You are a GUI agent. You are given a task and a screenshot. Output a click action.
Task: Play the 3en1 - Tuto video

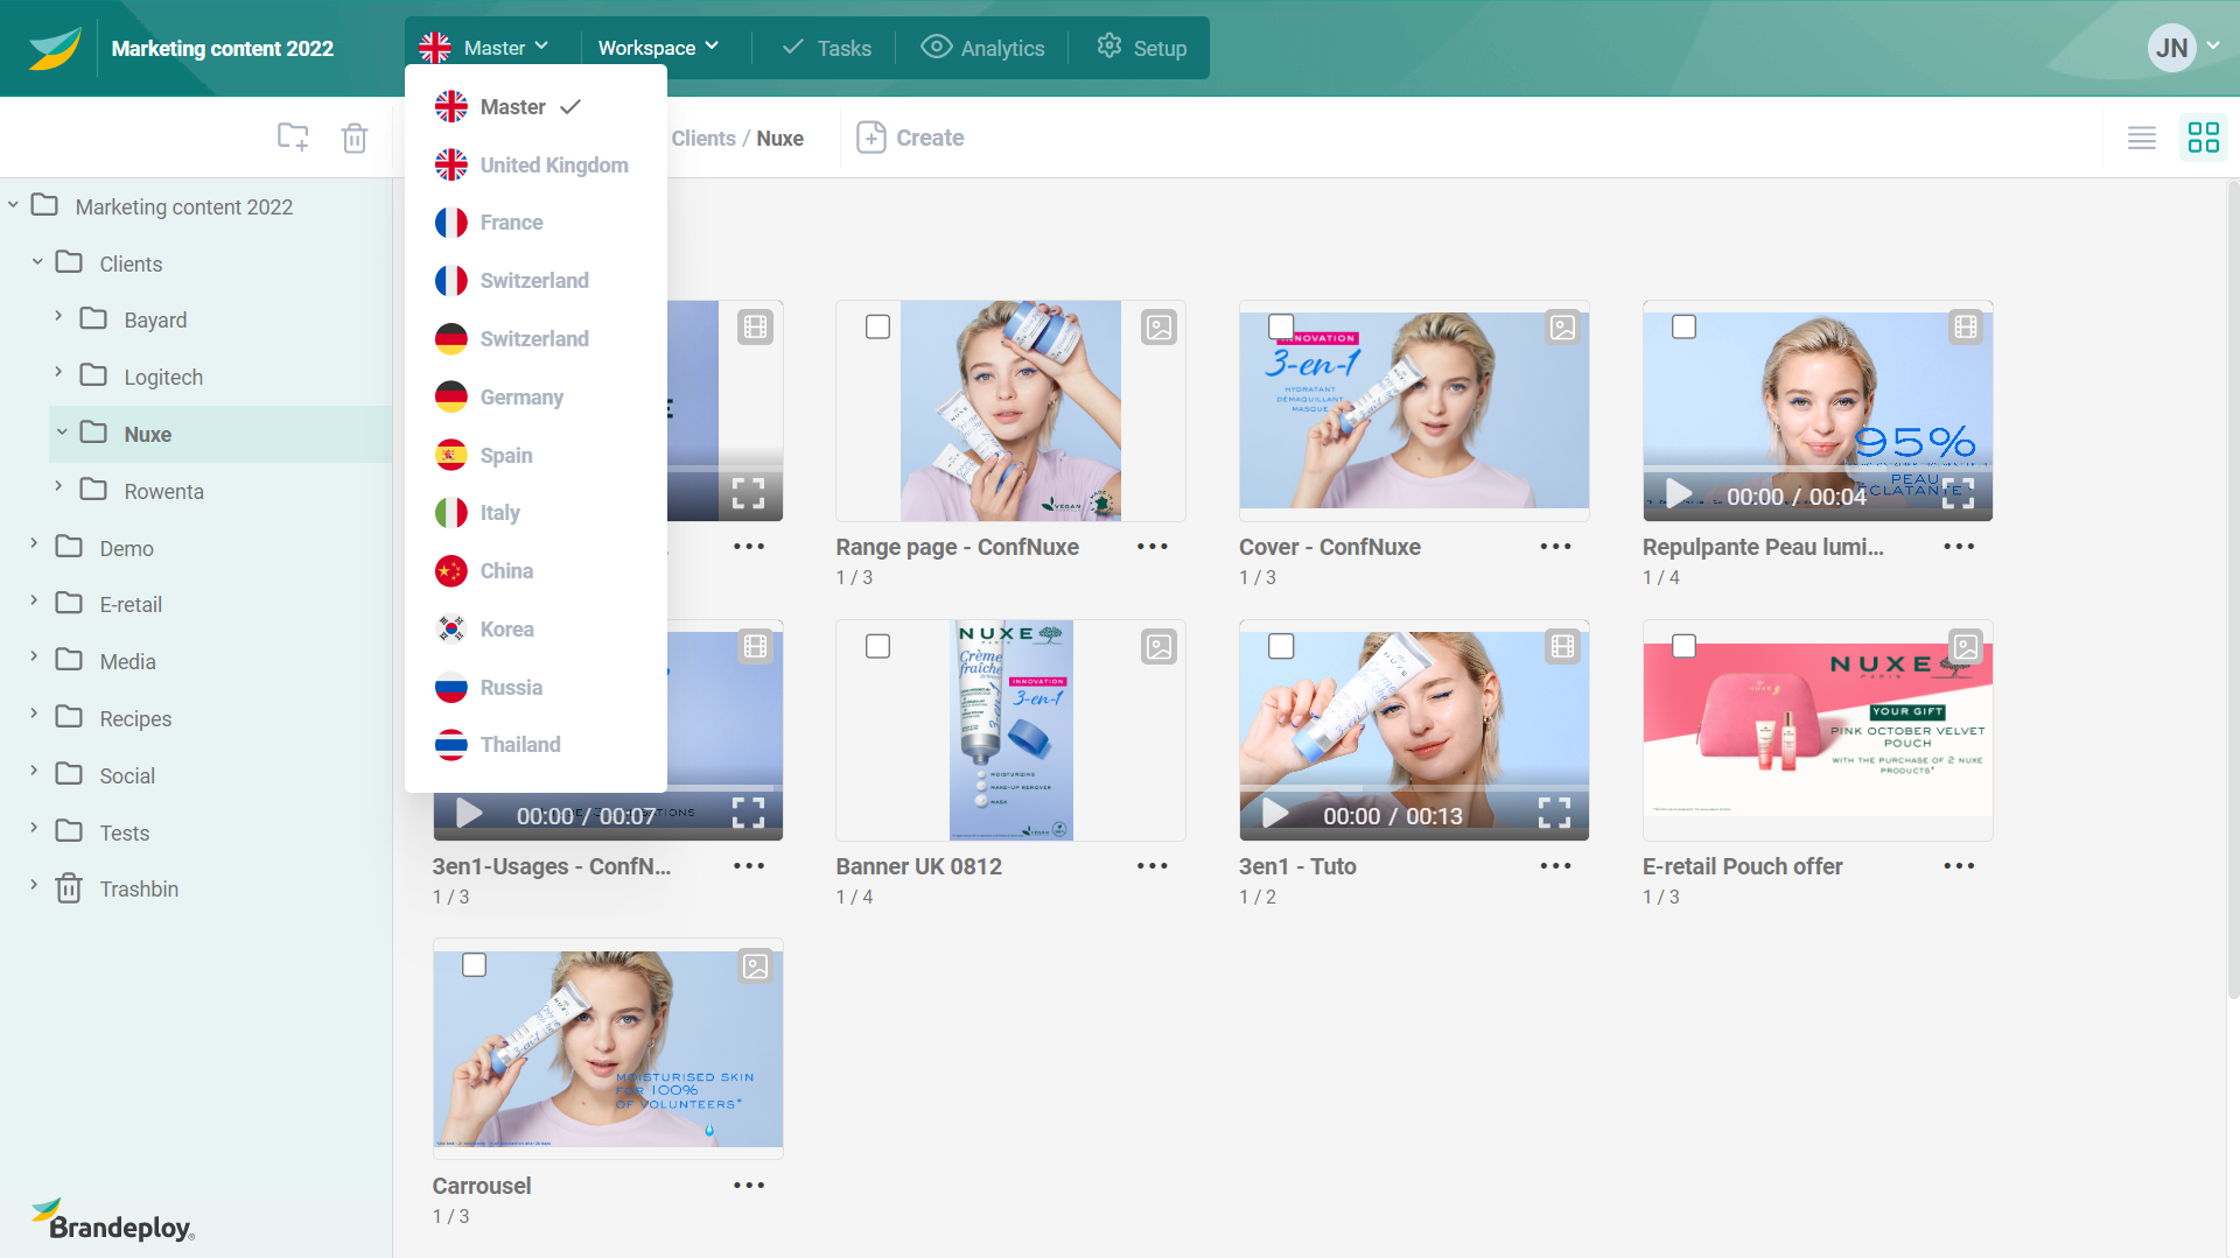coord(1275,814)
